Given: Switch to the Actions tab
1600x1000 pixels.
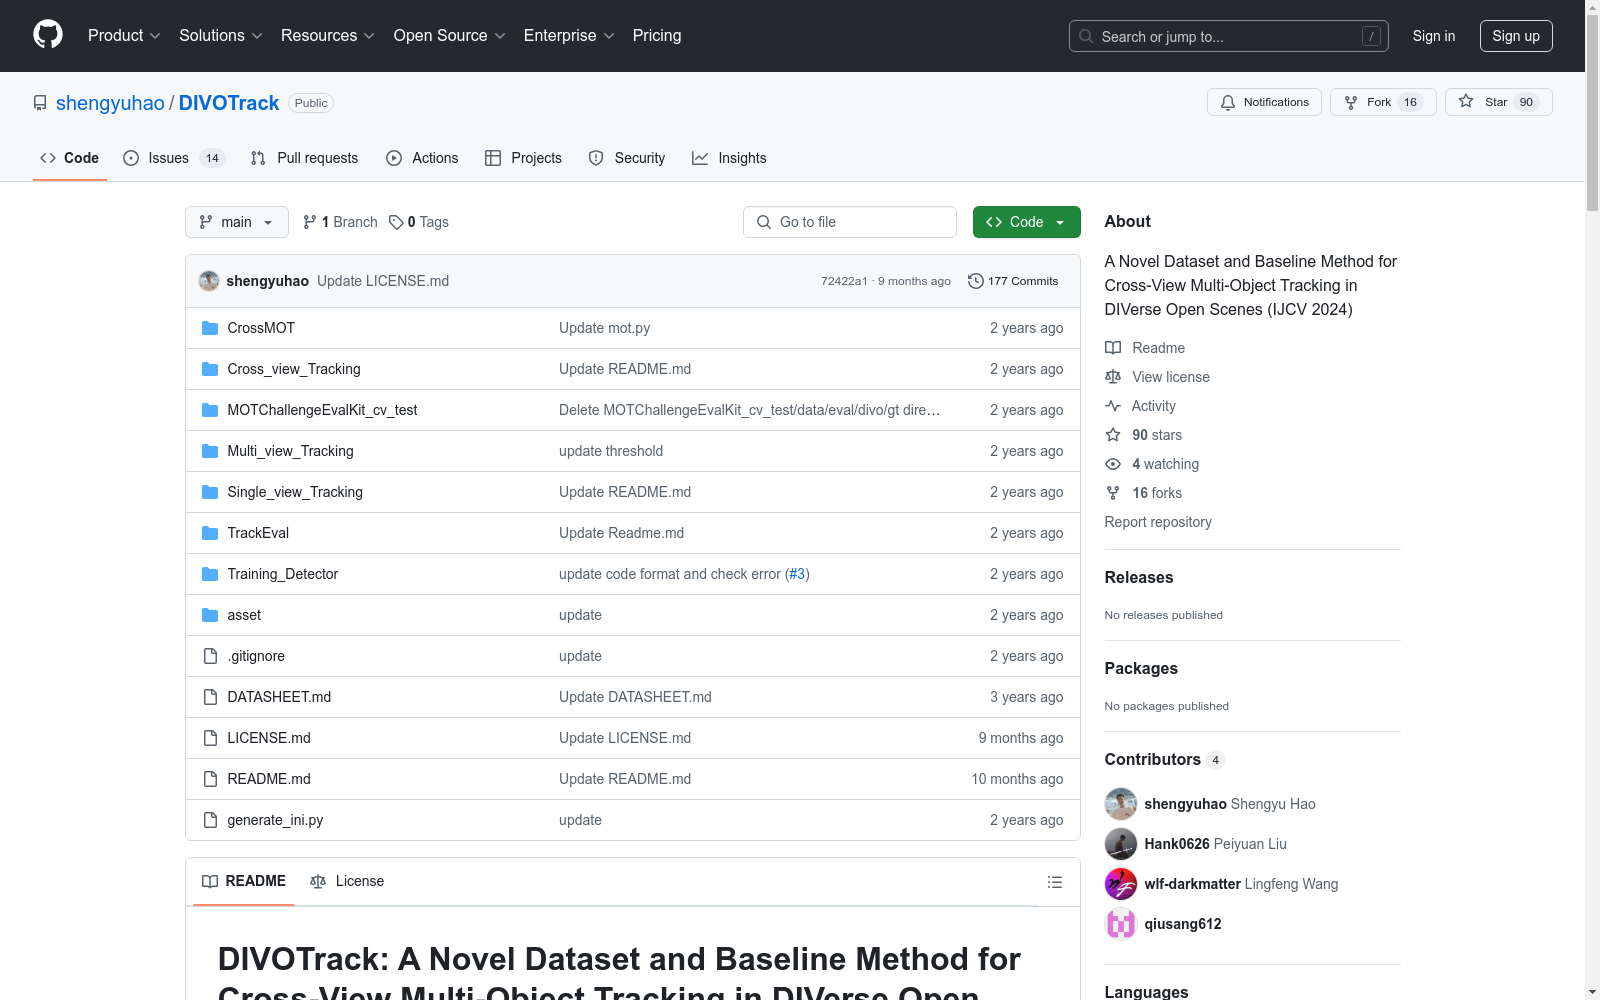Looking at the screenshot, I should (x=422, y=158).
